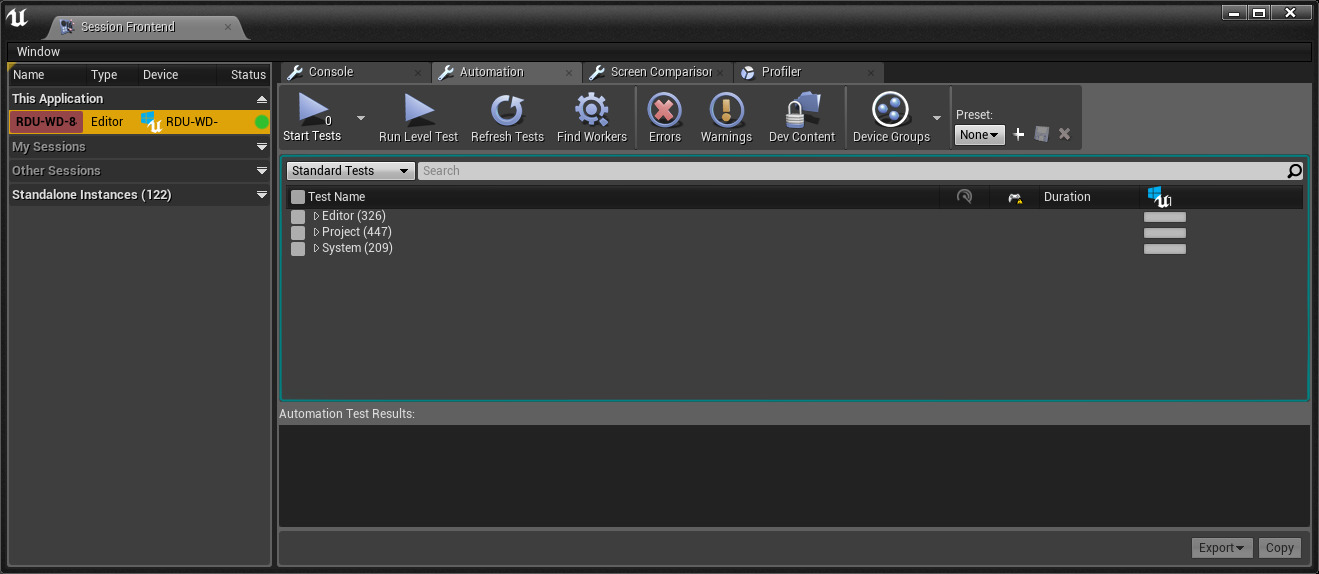Close the Profiler tab
Image resolution: width=1319 pixels, height=574 pixels.
pyautogui.click(x=871, y=73)
